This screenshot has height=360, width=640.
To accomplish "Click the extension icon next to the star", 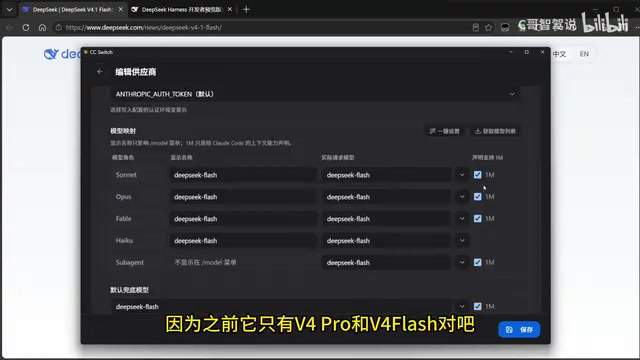I will pyautogui.click(x=505, y=27).
